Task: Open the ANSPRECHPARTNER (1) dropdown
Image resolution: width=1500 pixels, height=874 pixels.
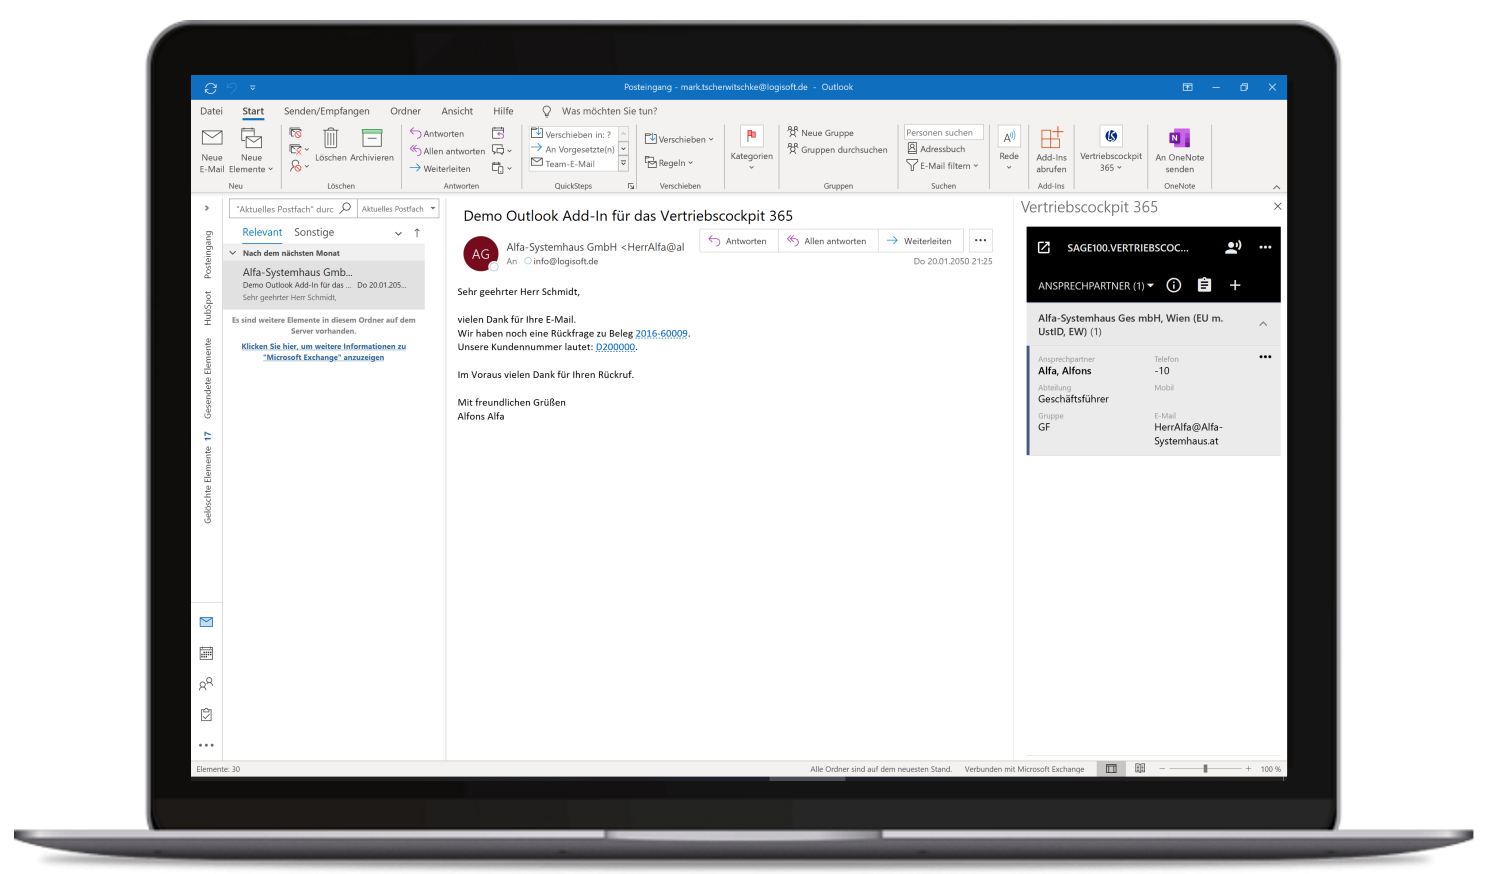Action: pyautogui.click(x=1095, y=286)
